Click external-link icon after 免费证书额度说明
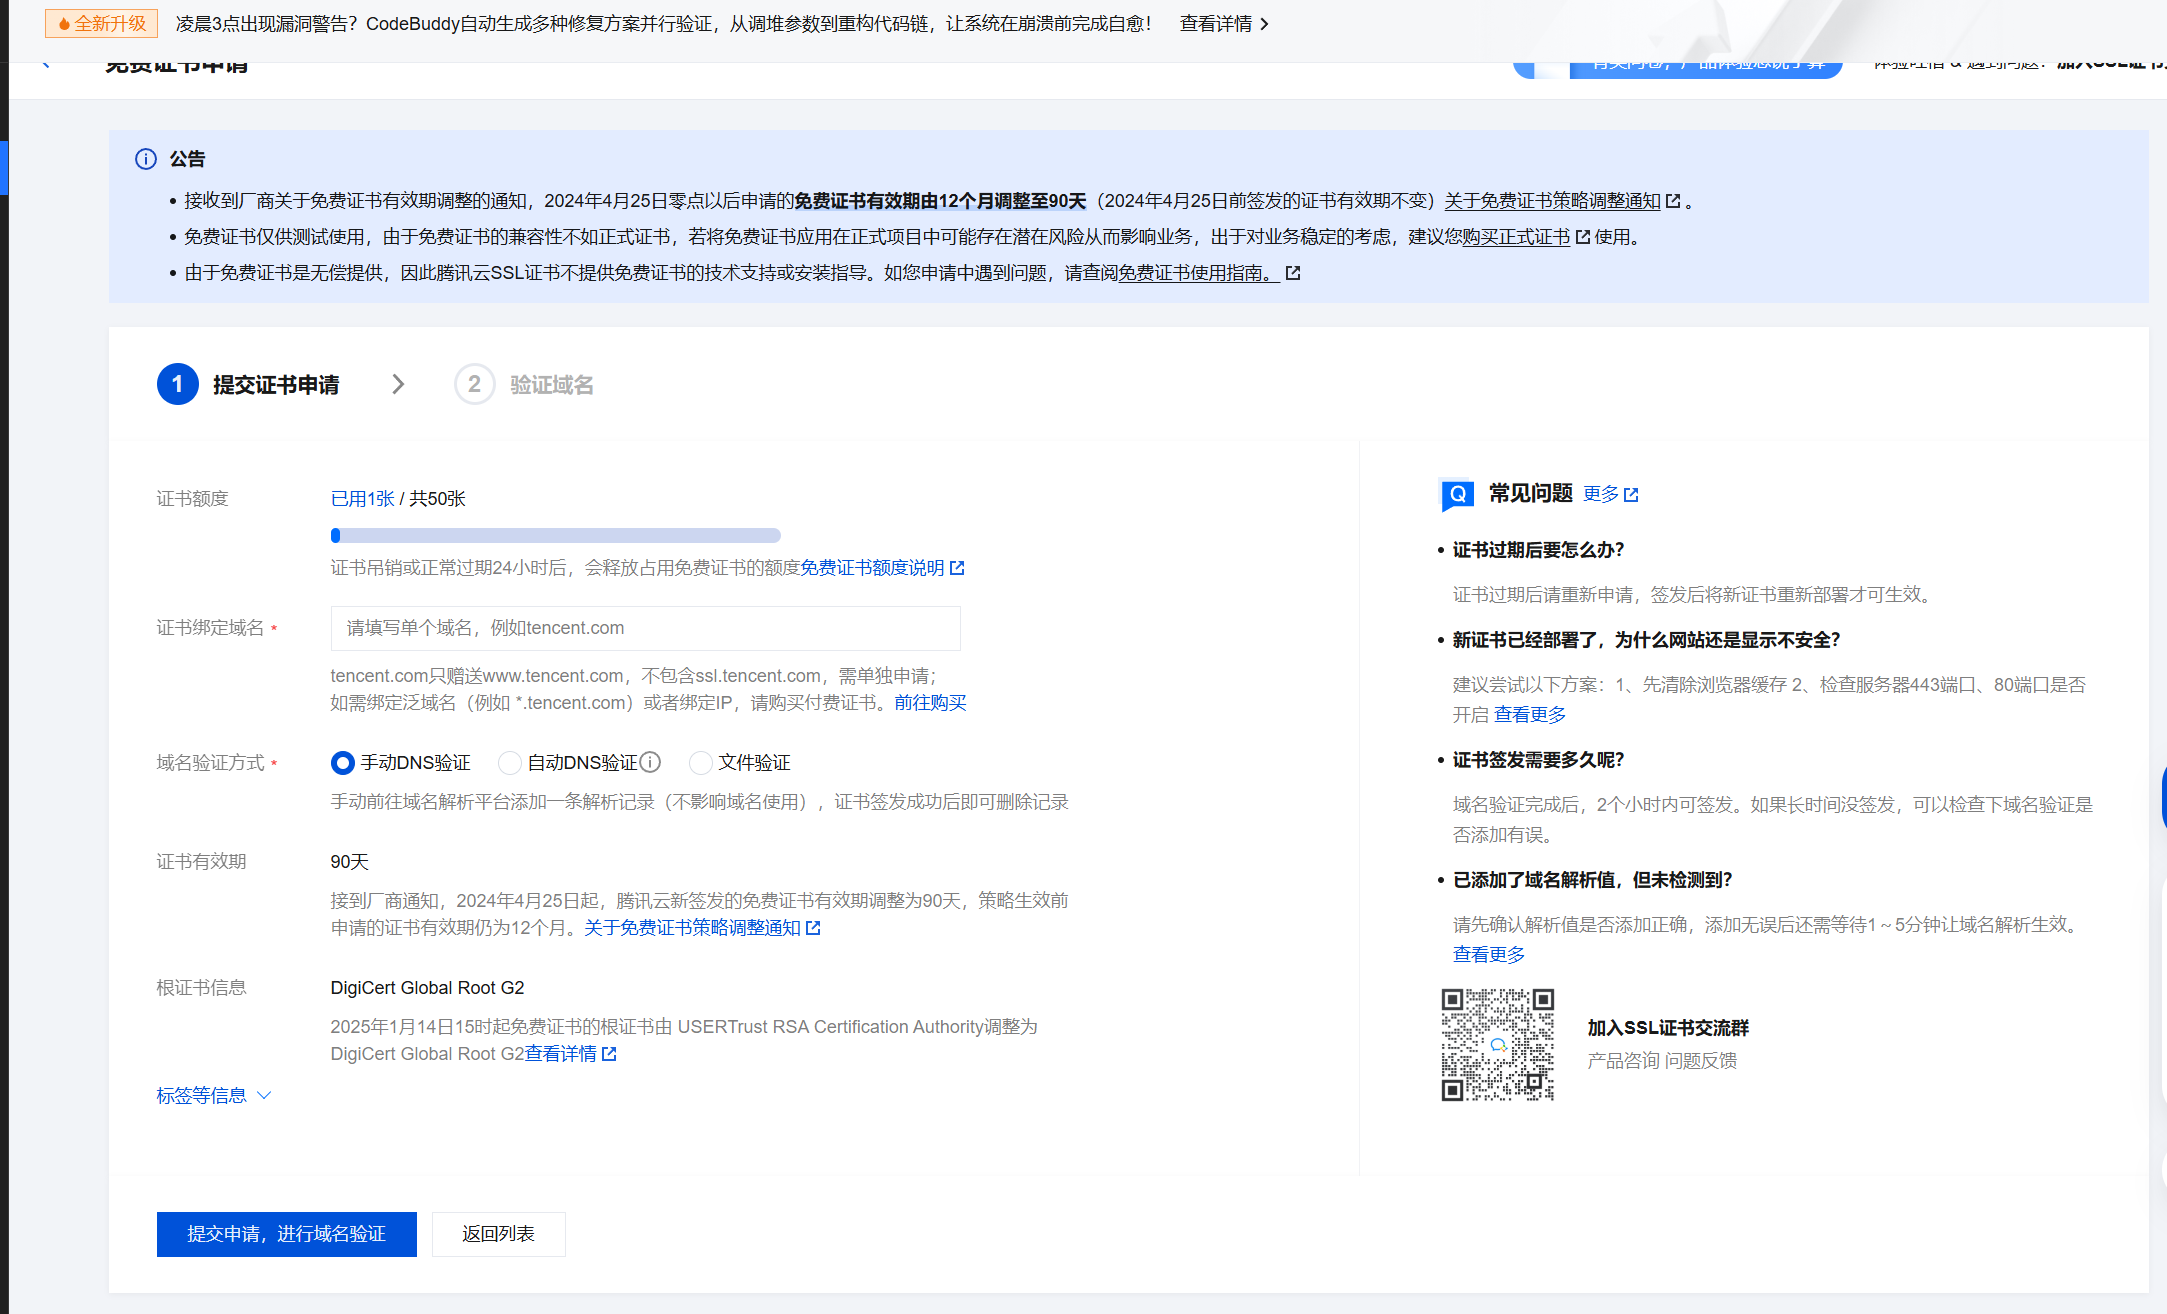The width and height of the screenshot is (2167, 1314). click(957, 568)
